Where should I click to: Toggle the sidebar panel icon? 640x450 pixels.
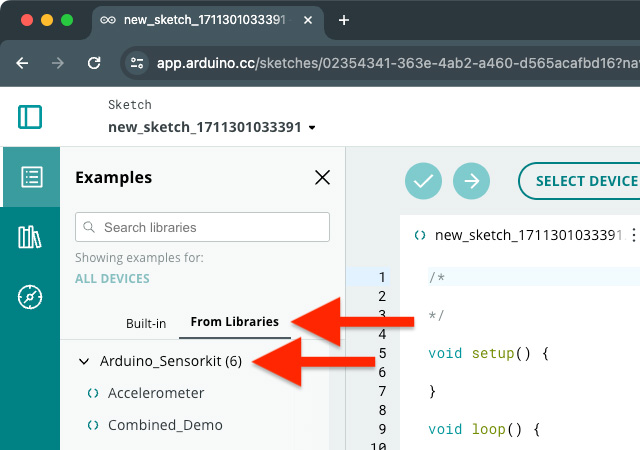(30, 116)
